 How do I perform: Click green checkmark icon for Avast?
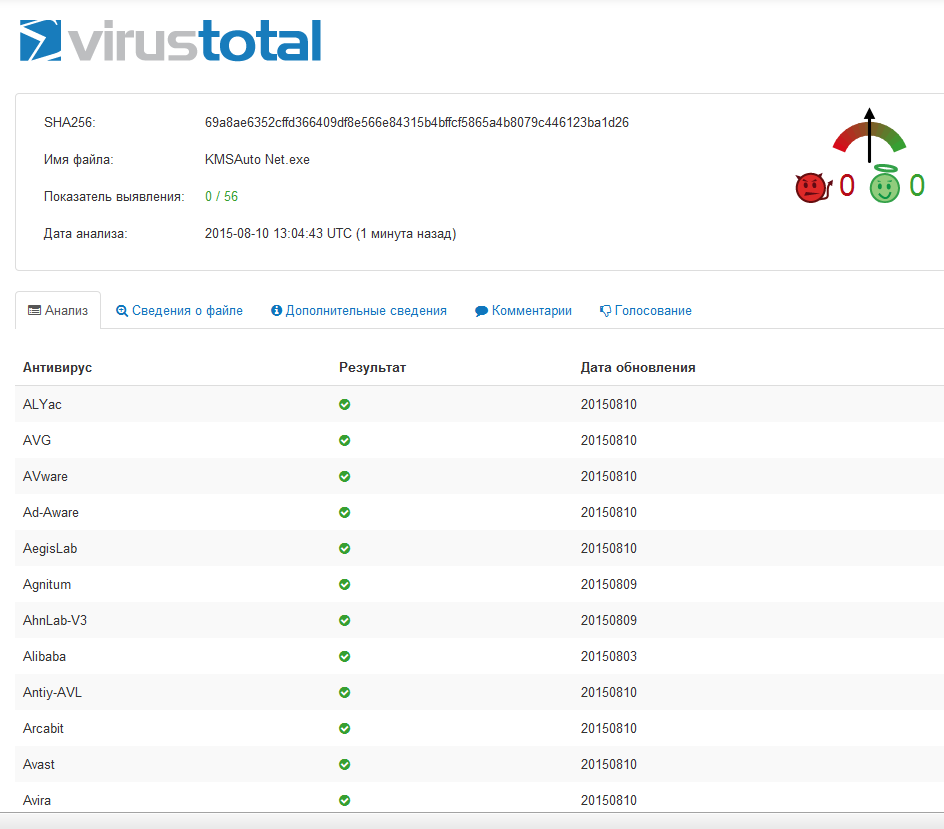click(345, 765)
